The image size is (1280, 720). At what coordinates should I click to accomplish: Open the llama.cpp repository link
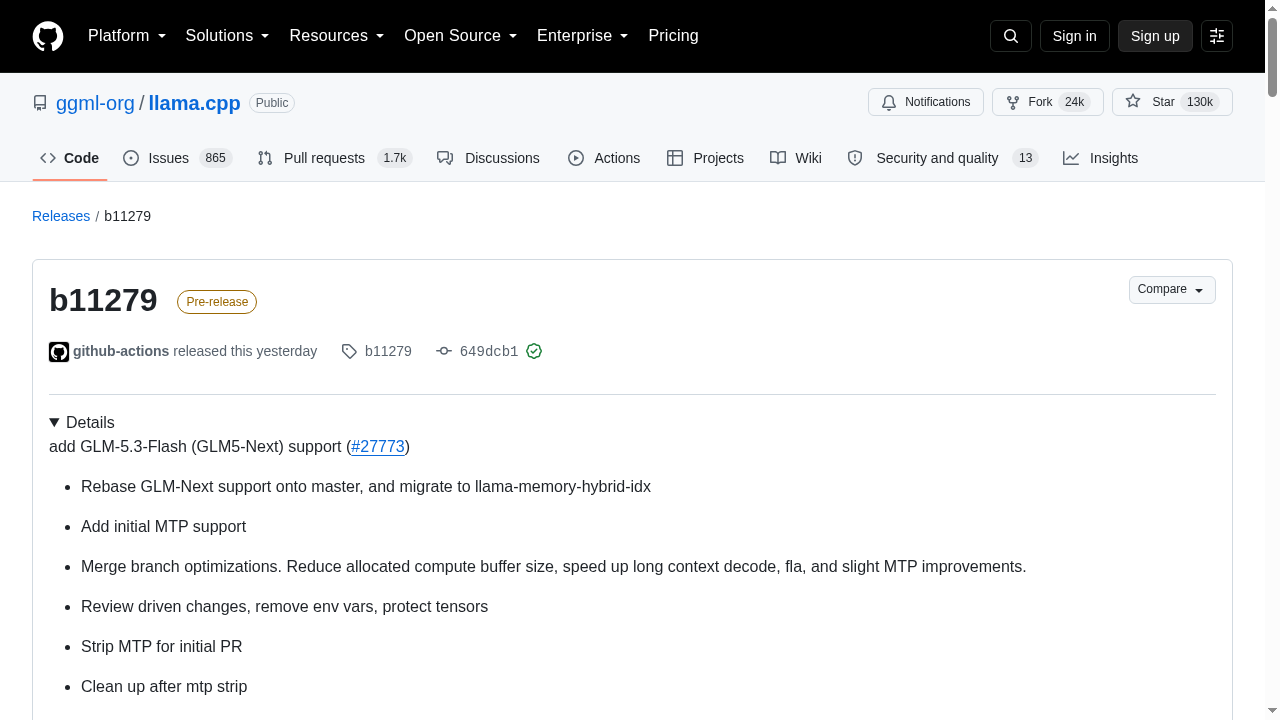(x=194, y=103)
